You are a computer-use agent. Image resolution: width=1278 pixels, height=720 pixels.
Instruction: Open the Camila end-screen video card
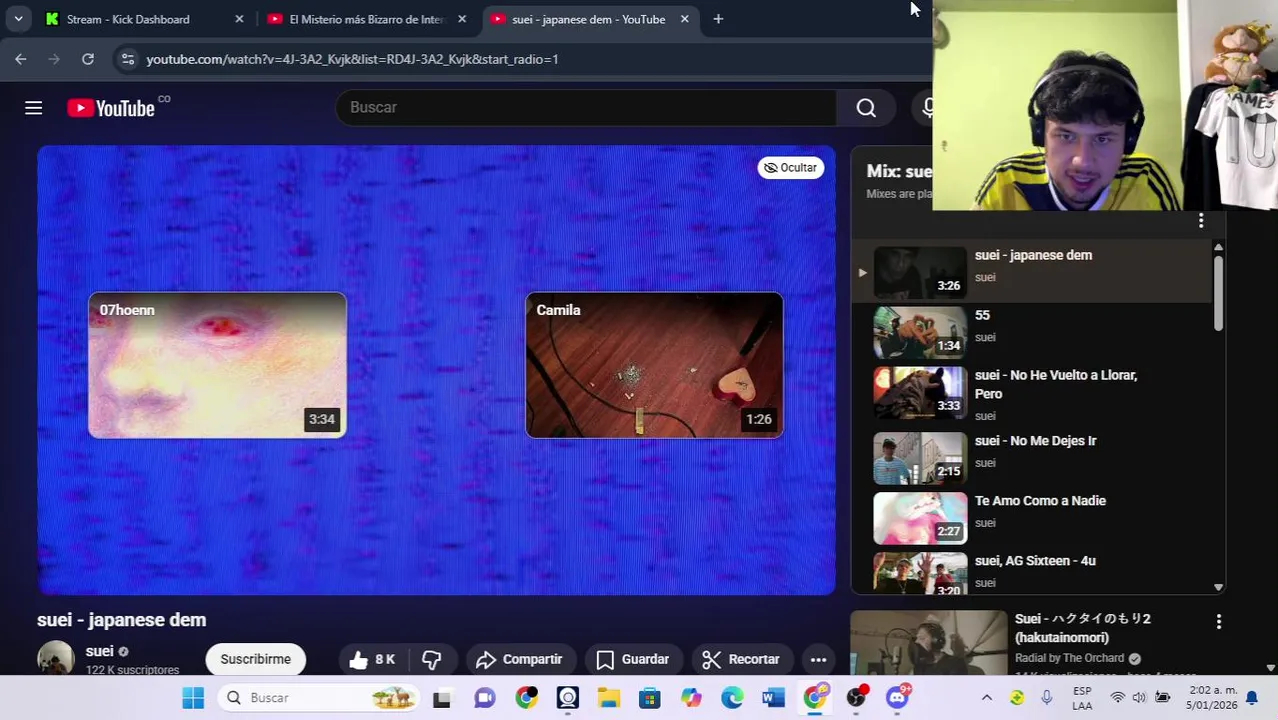click(654, 365)
